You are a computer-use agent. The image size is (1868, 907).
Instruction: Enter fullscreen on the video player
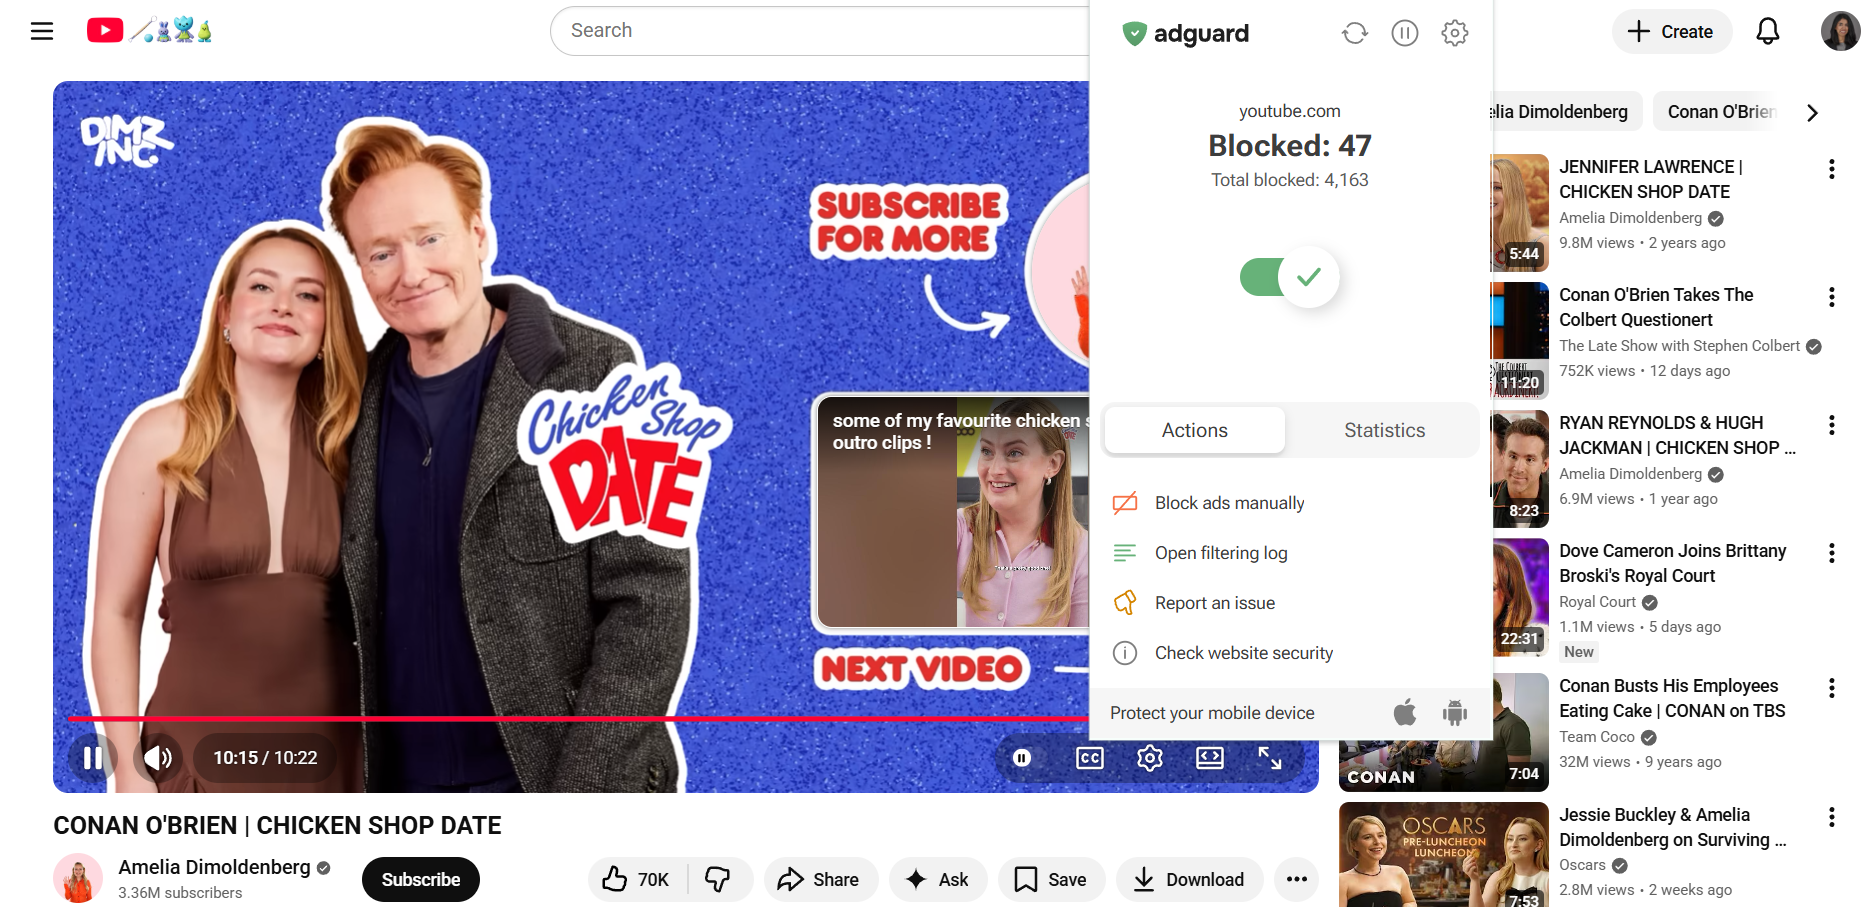[1270, 758]
